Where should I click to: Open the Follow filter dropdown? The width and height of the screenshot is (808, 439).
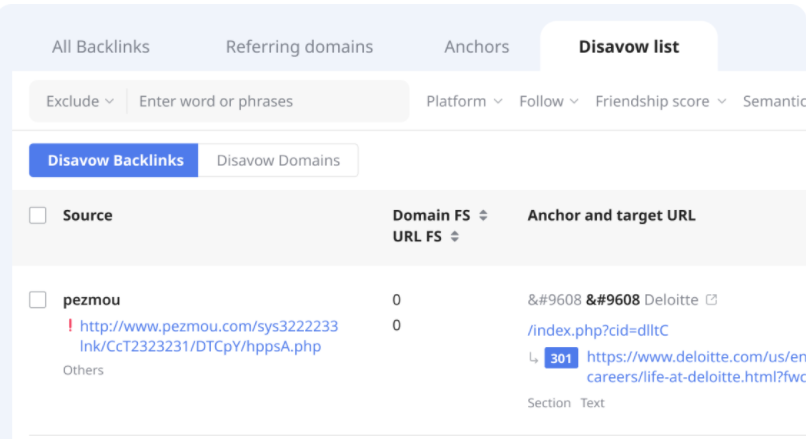(x=548, y=101)
